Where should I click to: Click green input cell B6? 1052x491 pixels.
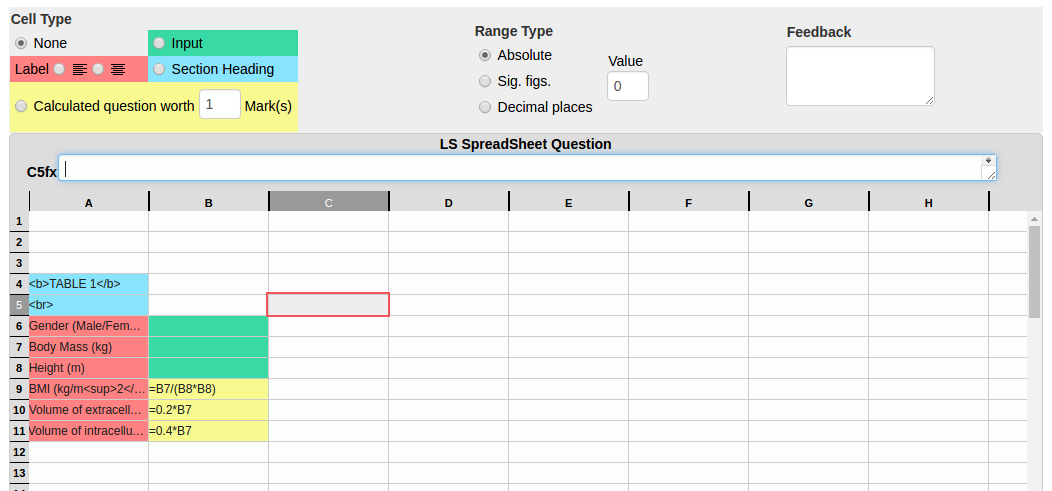point(209,326)
